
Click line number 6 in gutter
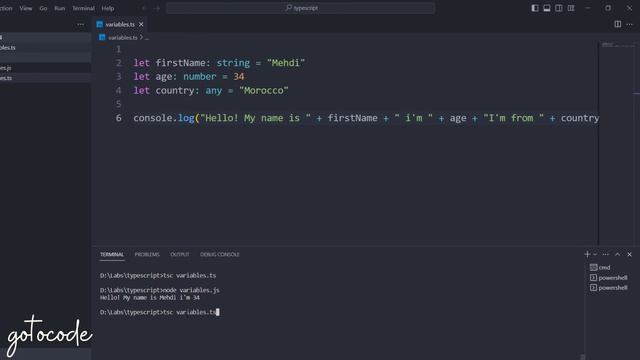tap(118, 118)
